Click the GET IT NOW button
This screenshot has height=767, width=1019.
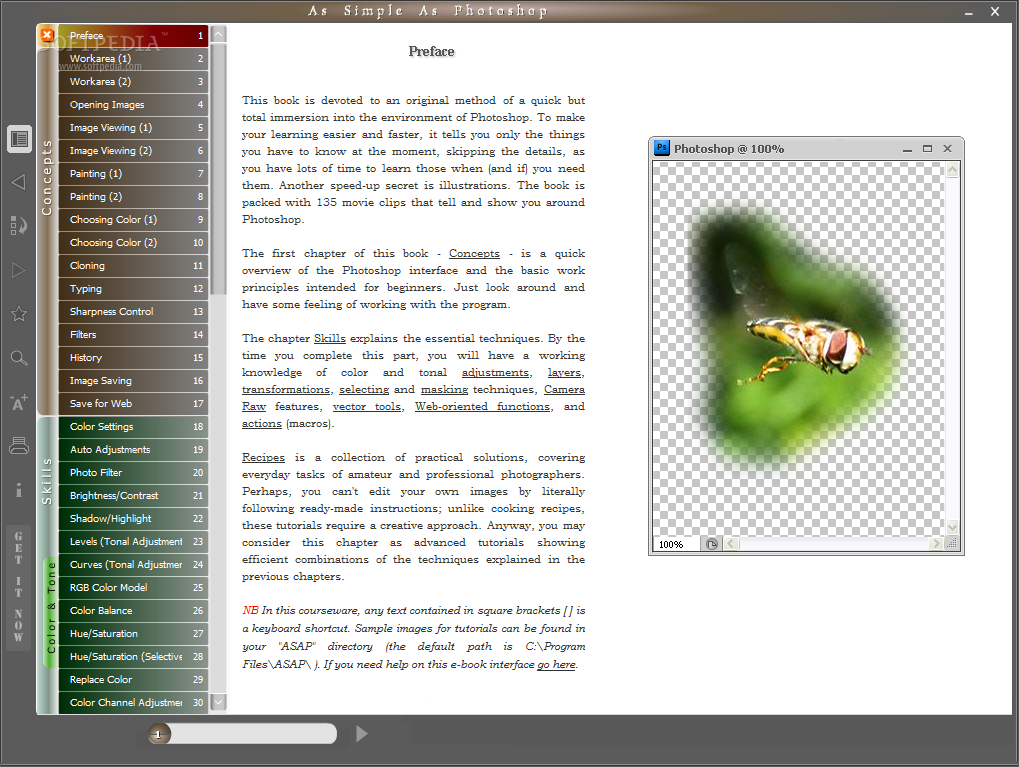pos(18,586)
